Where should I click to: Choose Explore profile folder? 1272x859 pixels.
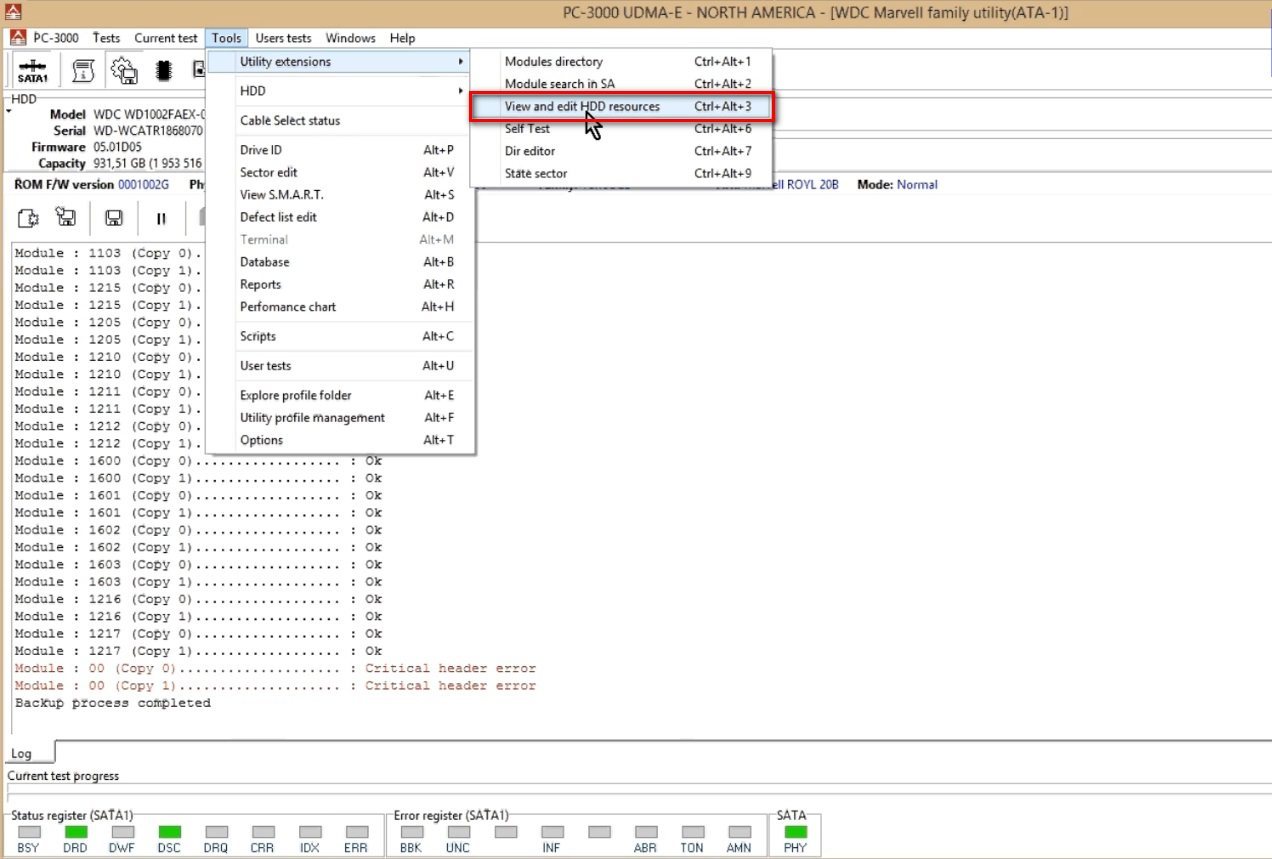[339, 396]
